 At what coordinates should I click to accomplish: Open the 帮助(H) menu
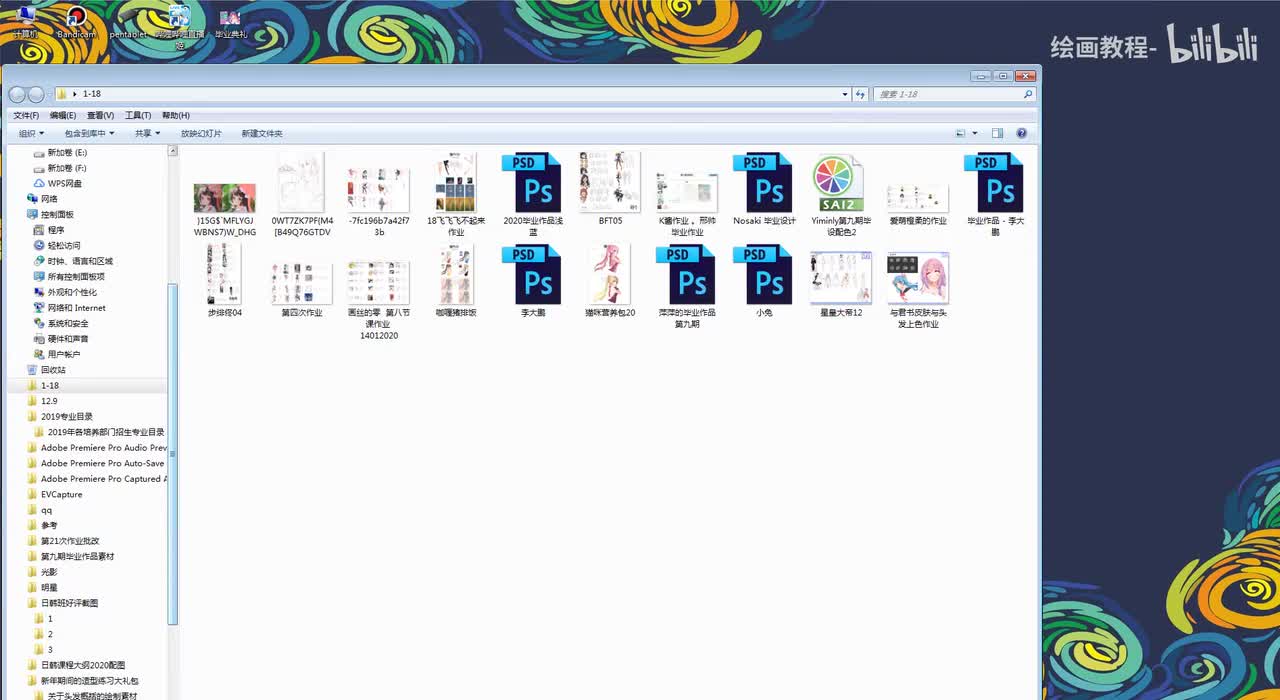176,115
